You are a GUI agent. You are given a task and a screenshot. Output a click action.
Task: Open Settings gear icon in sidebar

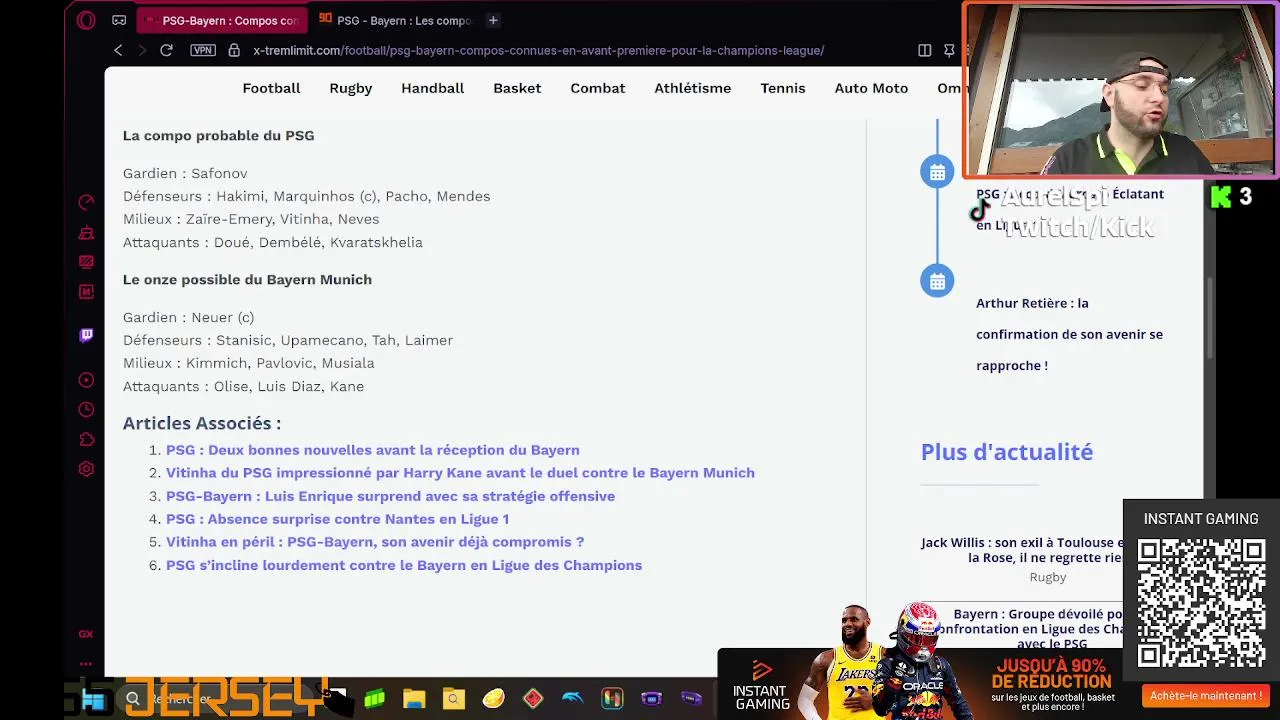[x=86, y=469]
